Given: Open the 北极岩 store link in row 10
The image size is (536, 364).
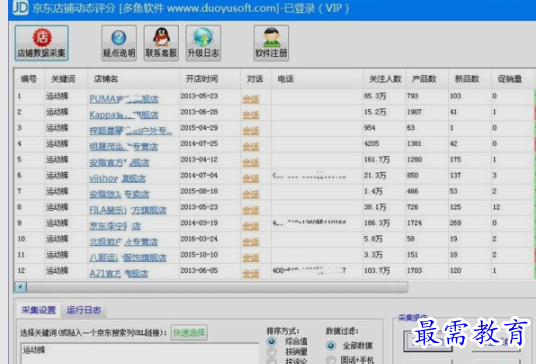Looking at the screenshot, I should (x=123, y=242).
